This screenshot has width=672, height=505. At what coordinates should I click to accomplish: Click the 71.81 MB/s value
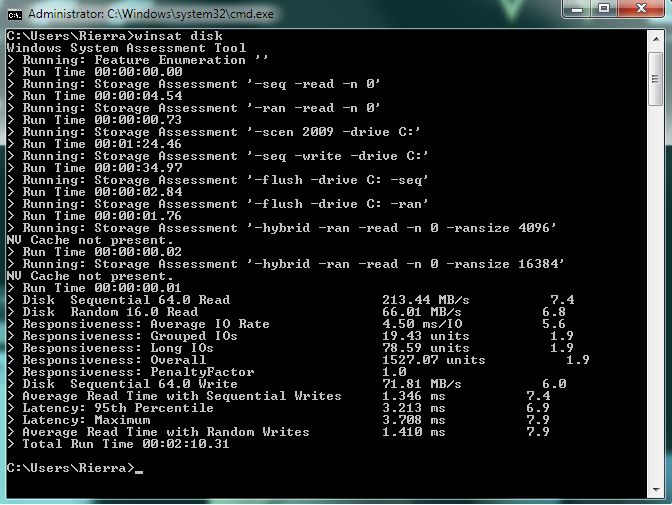(422, 384)
